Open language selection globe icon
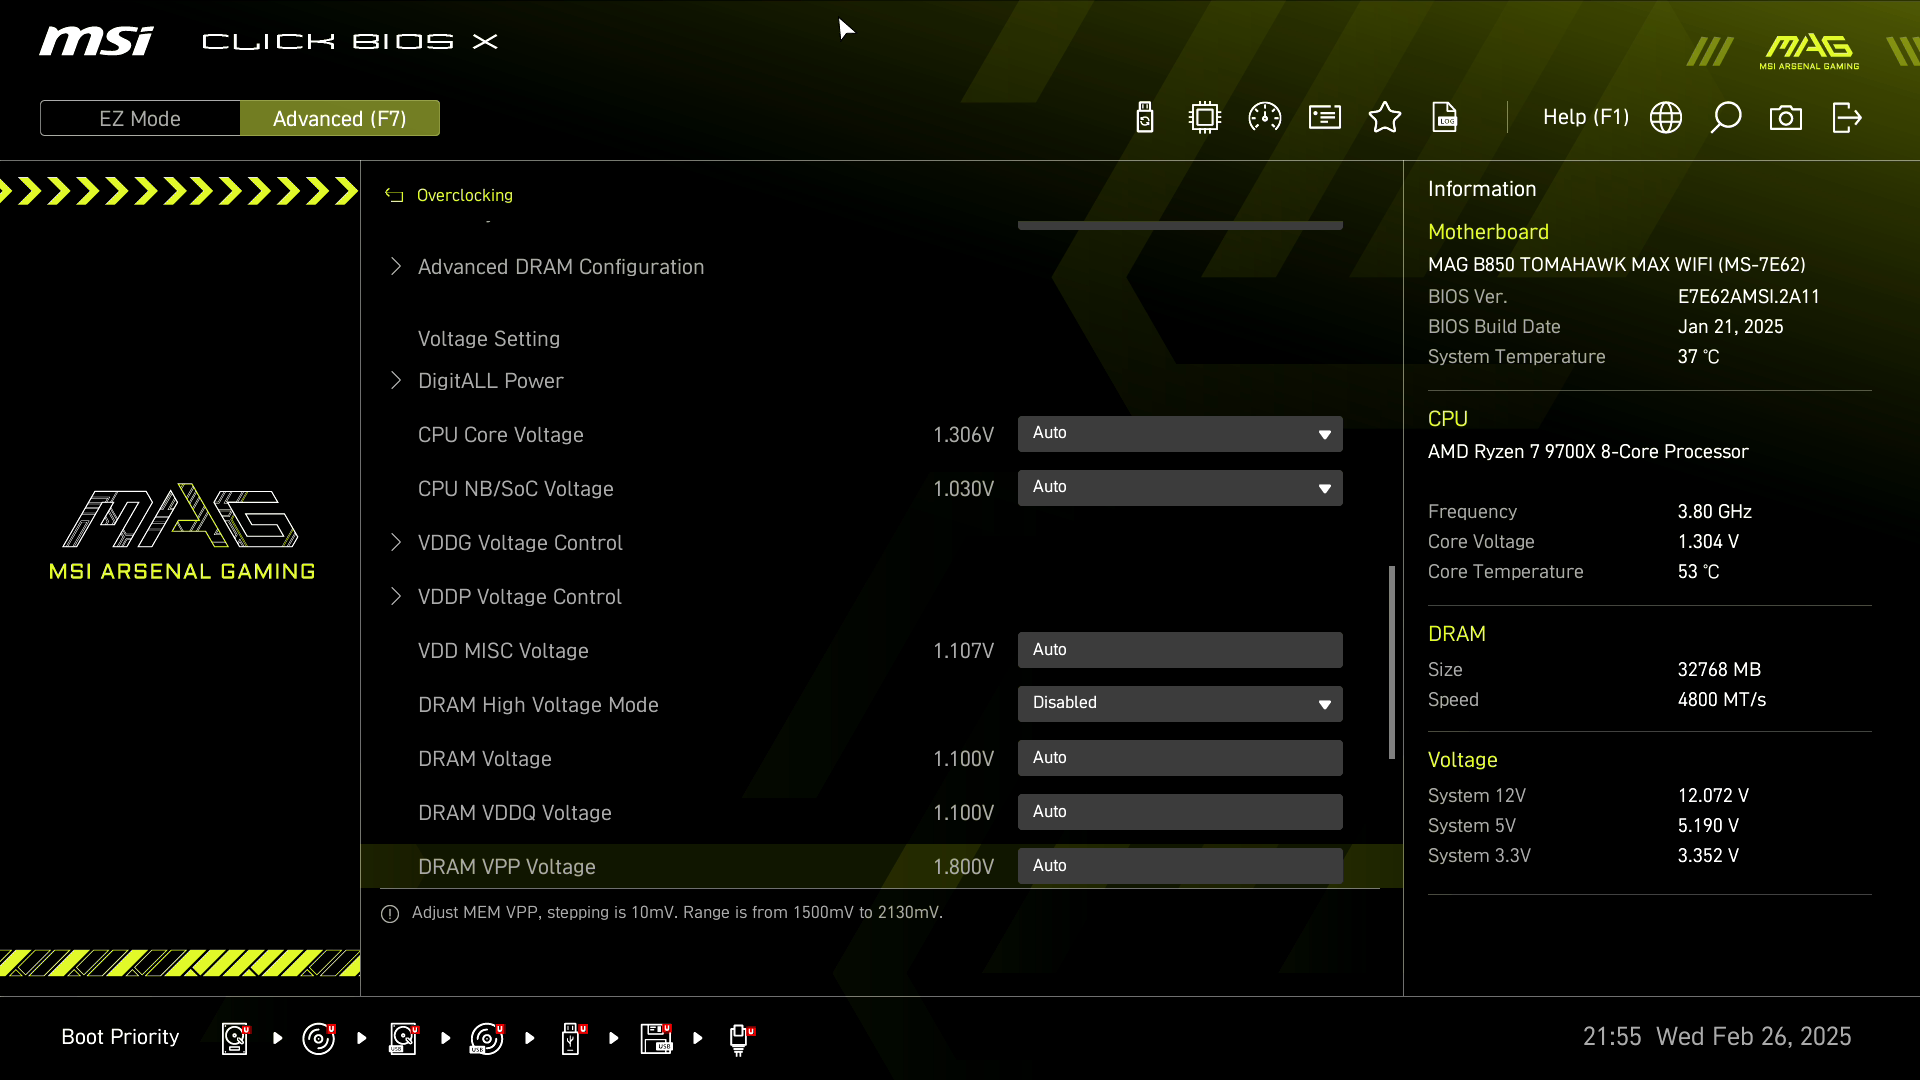This screenshot has height=1080, width=1920. (1666, 117)
